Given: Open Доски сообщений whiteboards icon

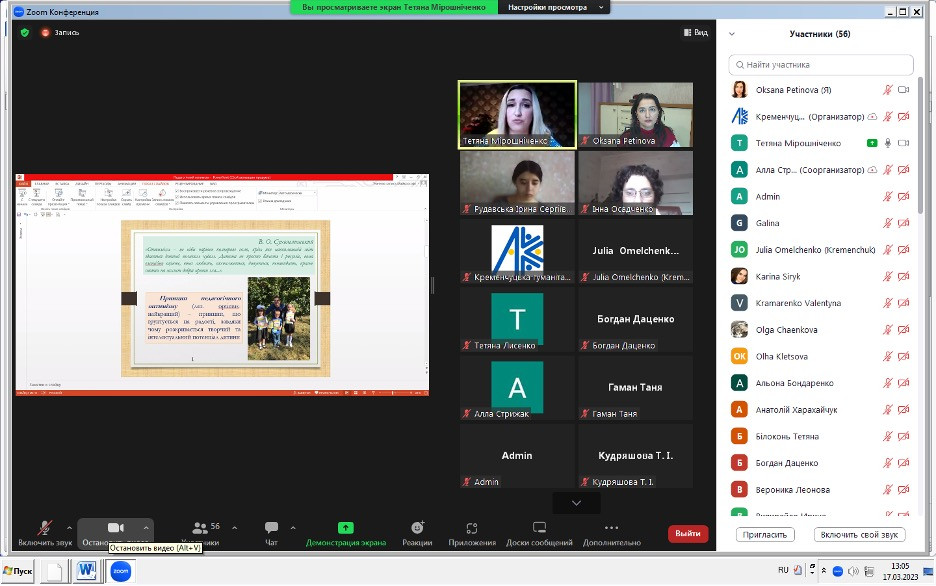Looking at the screenshot, I should pos(539,528).
